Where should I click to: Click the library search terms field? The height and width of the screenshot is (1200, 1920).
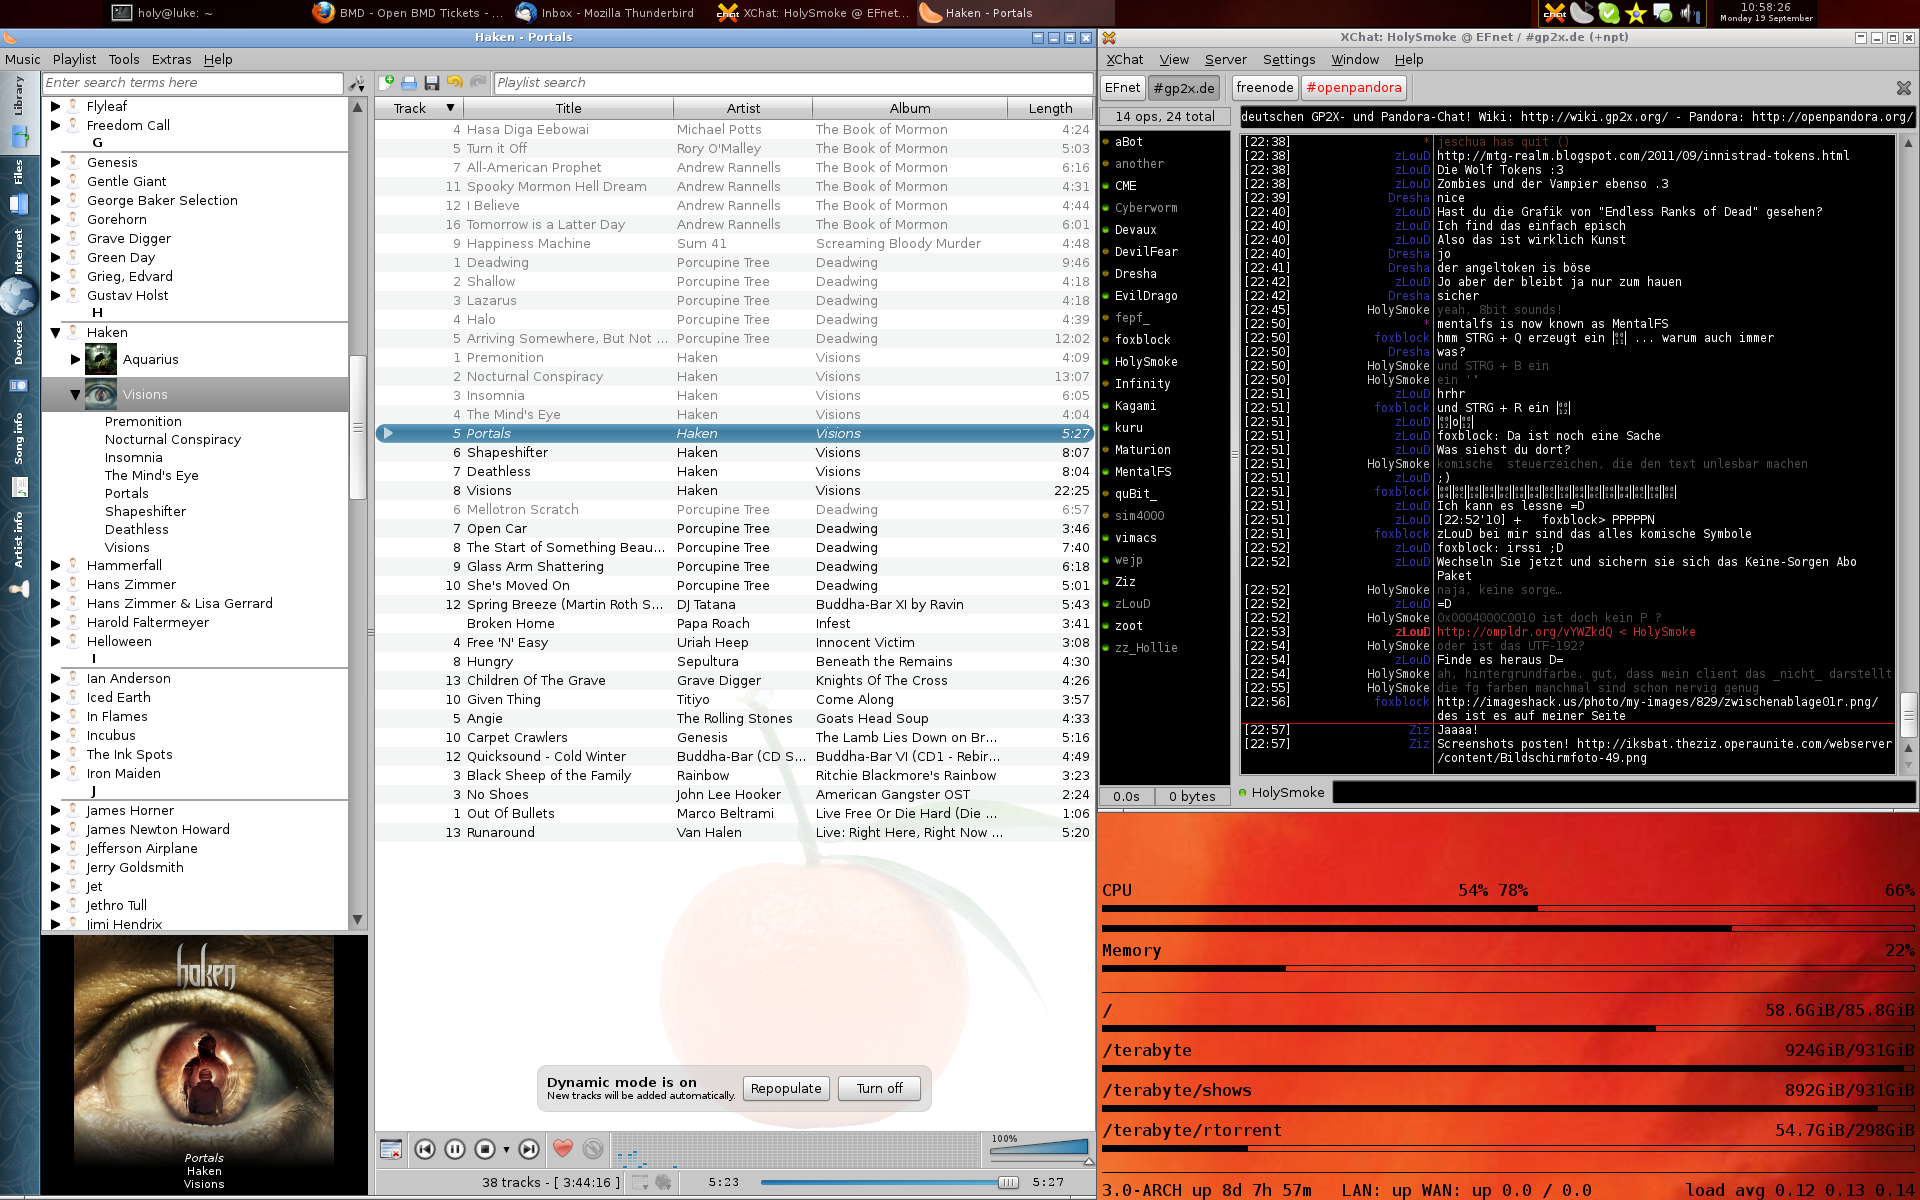[x=193, y=83]
